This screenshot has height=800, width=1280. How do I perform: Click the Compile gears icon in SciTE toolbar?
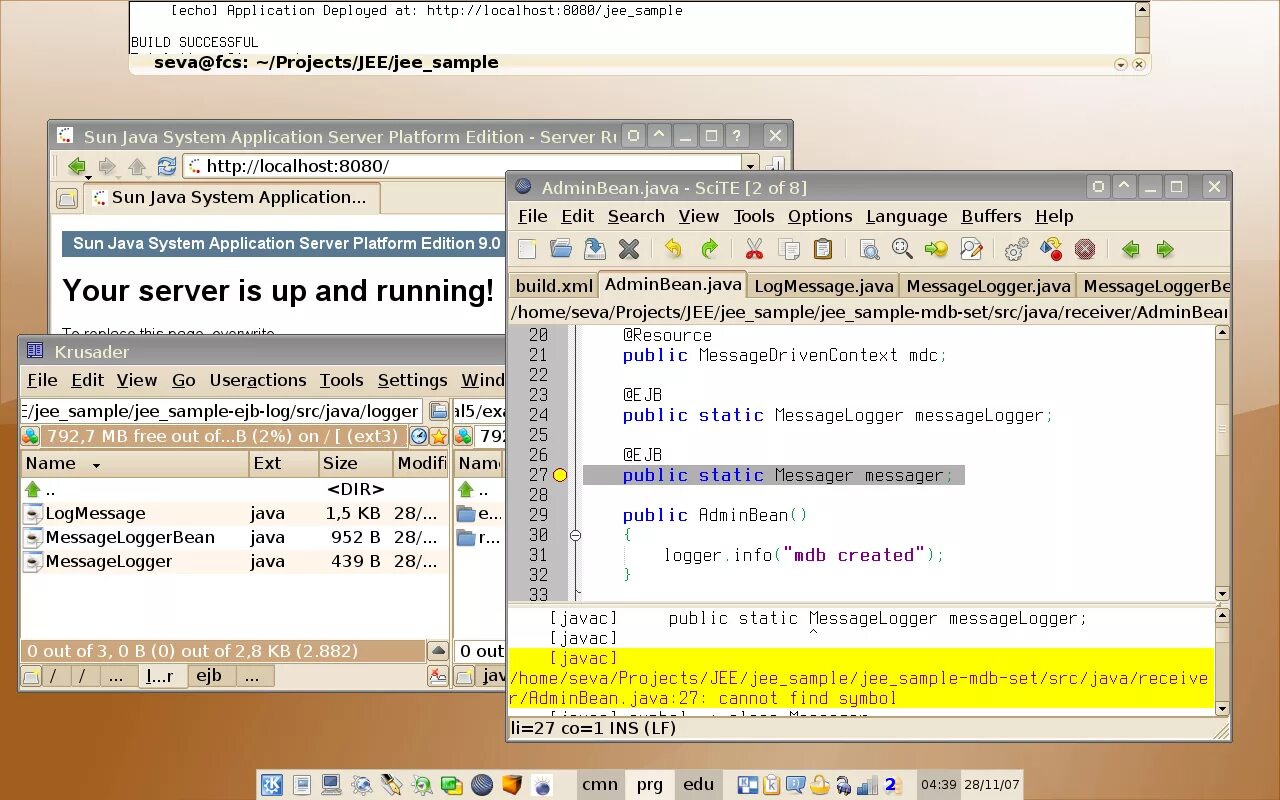[1017, 249]
